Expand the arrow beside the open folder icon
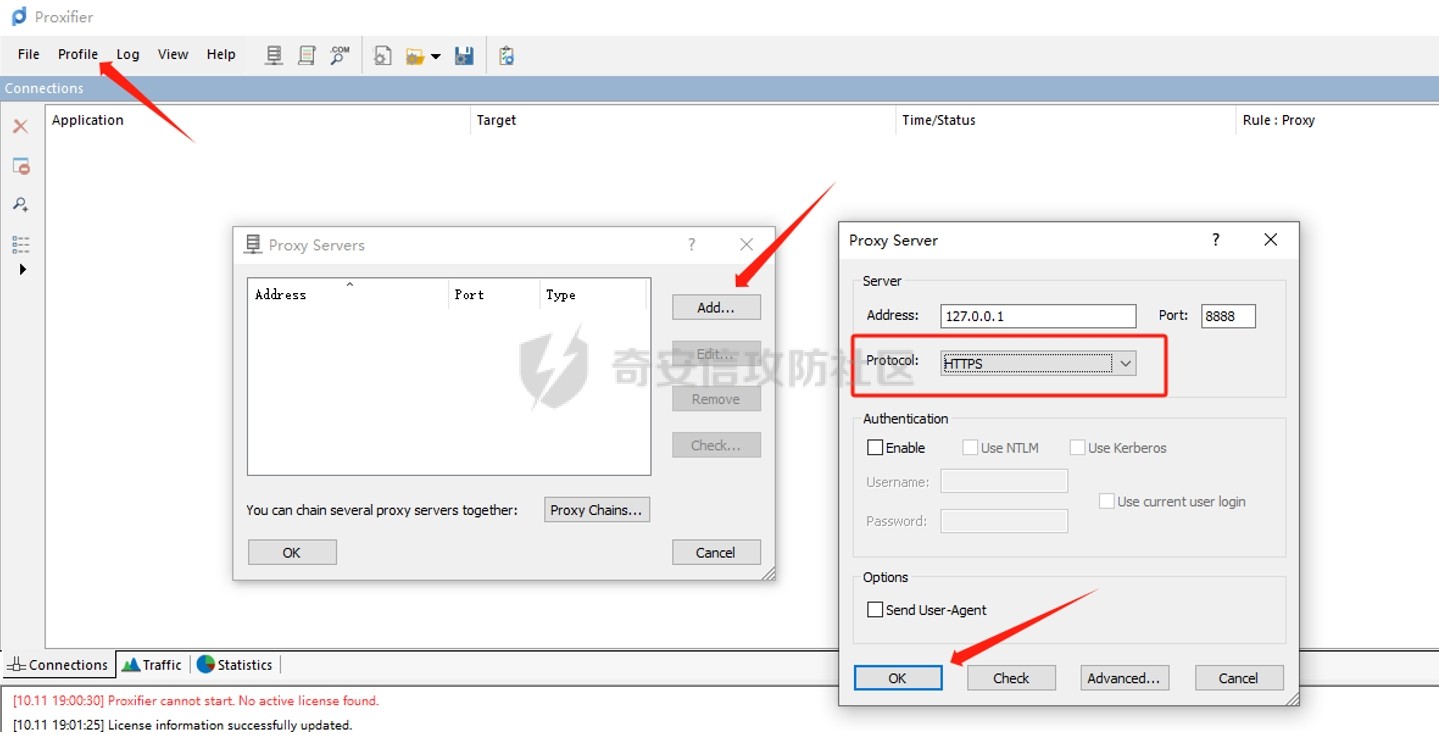The width and height of the screenshot is (1439, 735). pyautogui.click(x=436, y=57)
